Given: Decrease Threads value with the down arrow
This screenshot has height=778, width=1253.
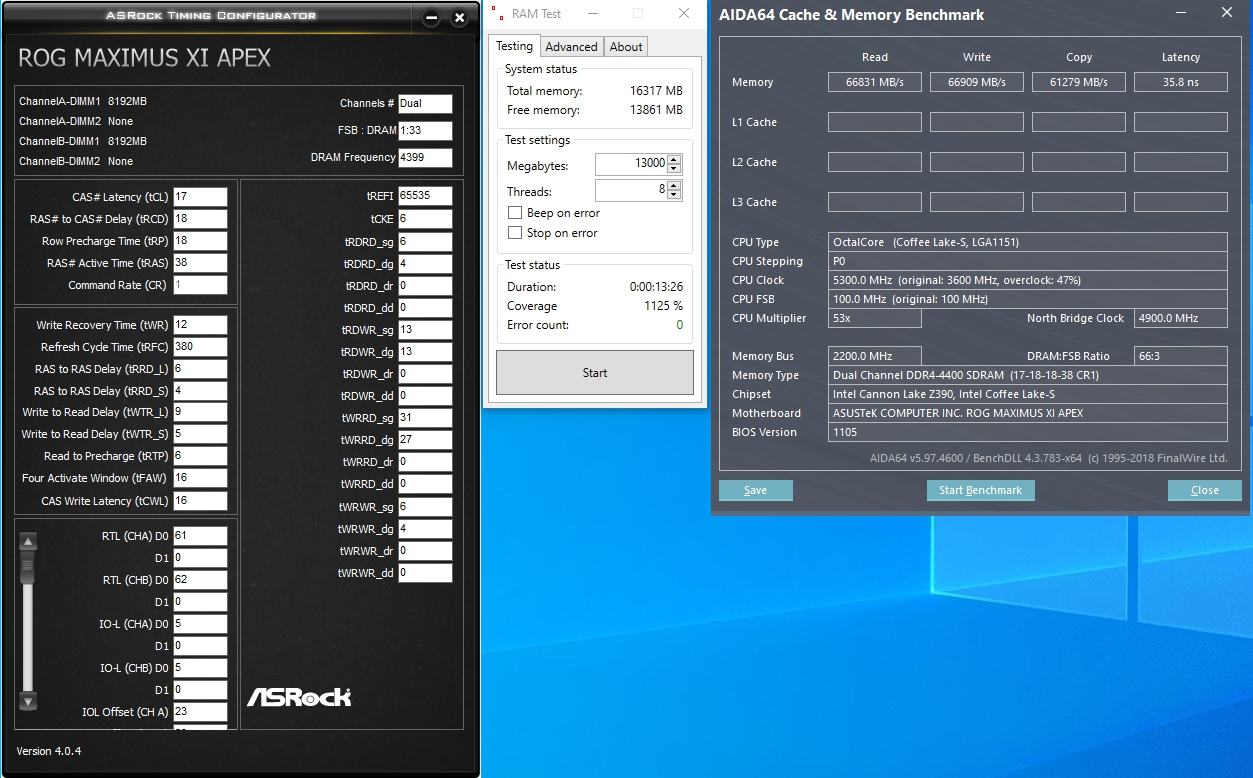Looking at the screenshot, I should coord(674,195).
